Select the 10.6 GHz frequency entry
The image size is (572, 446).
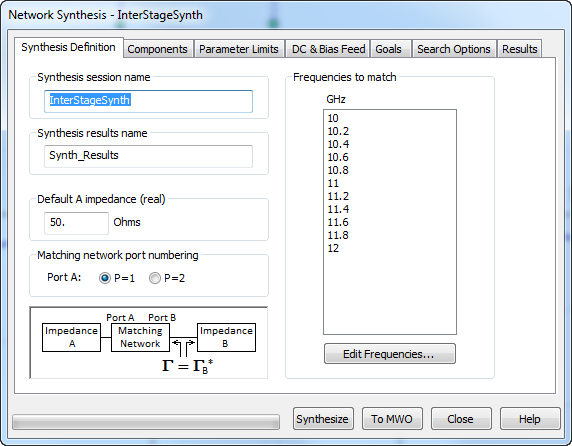click(x=338, y=157)
